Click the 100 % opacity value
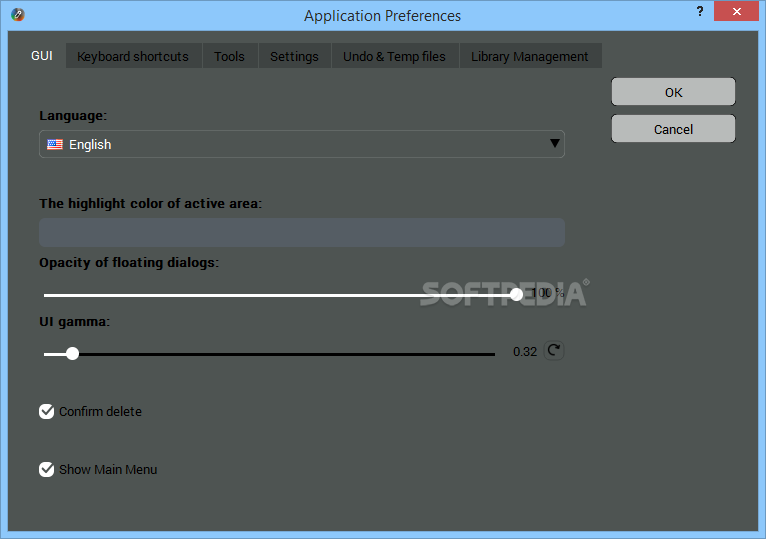The width and height of the screenshot is (766, 539). (x=548, y=293)
